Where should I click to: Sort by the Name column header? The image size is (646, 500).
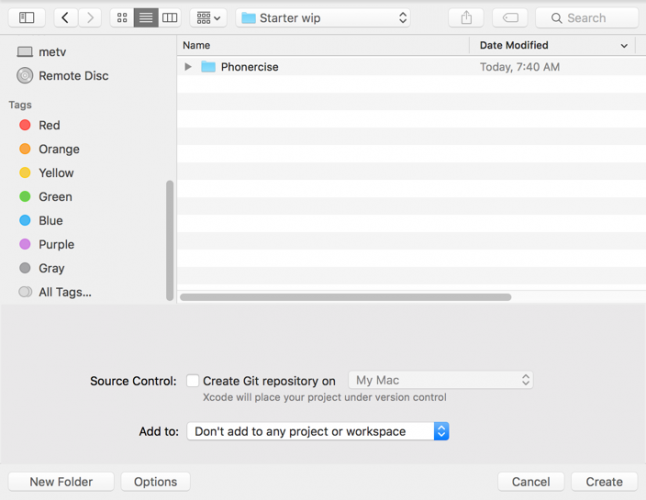coord(323,45)
